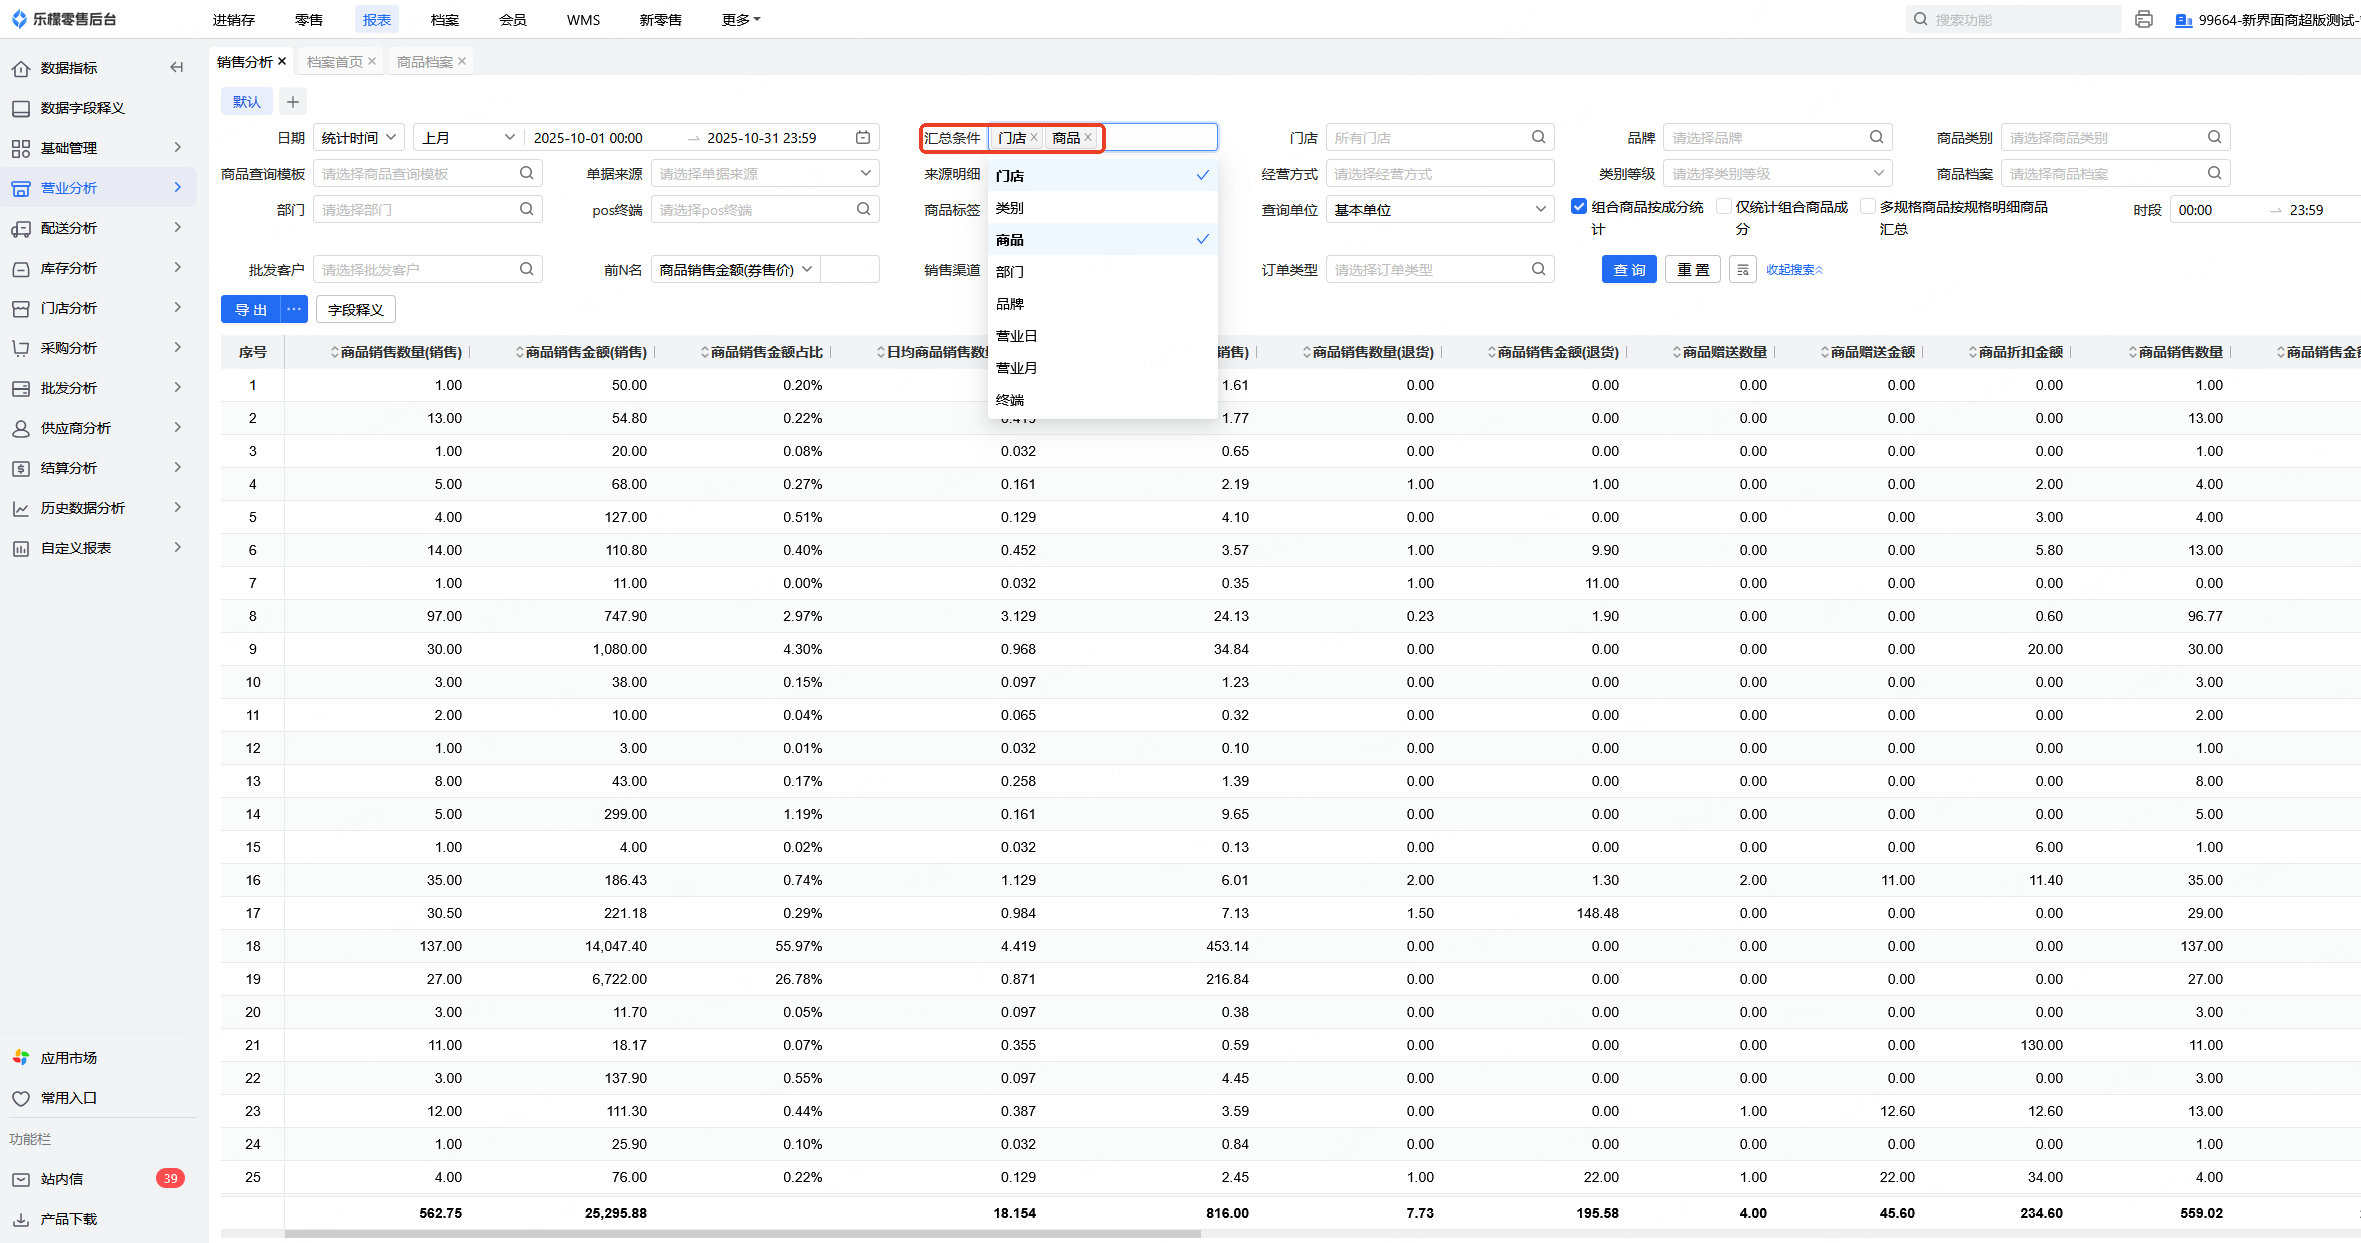Viewport: 2361px width, 1243px height.
Task: Click the search icon in 门店 field
Action: [x=1538, y=137]
